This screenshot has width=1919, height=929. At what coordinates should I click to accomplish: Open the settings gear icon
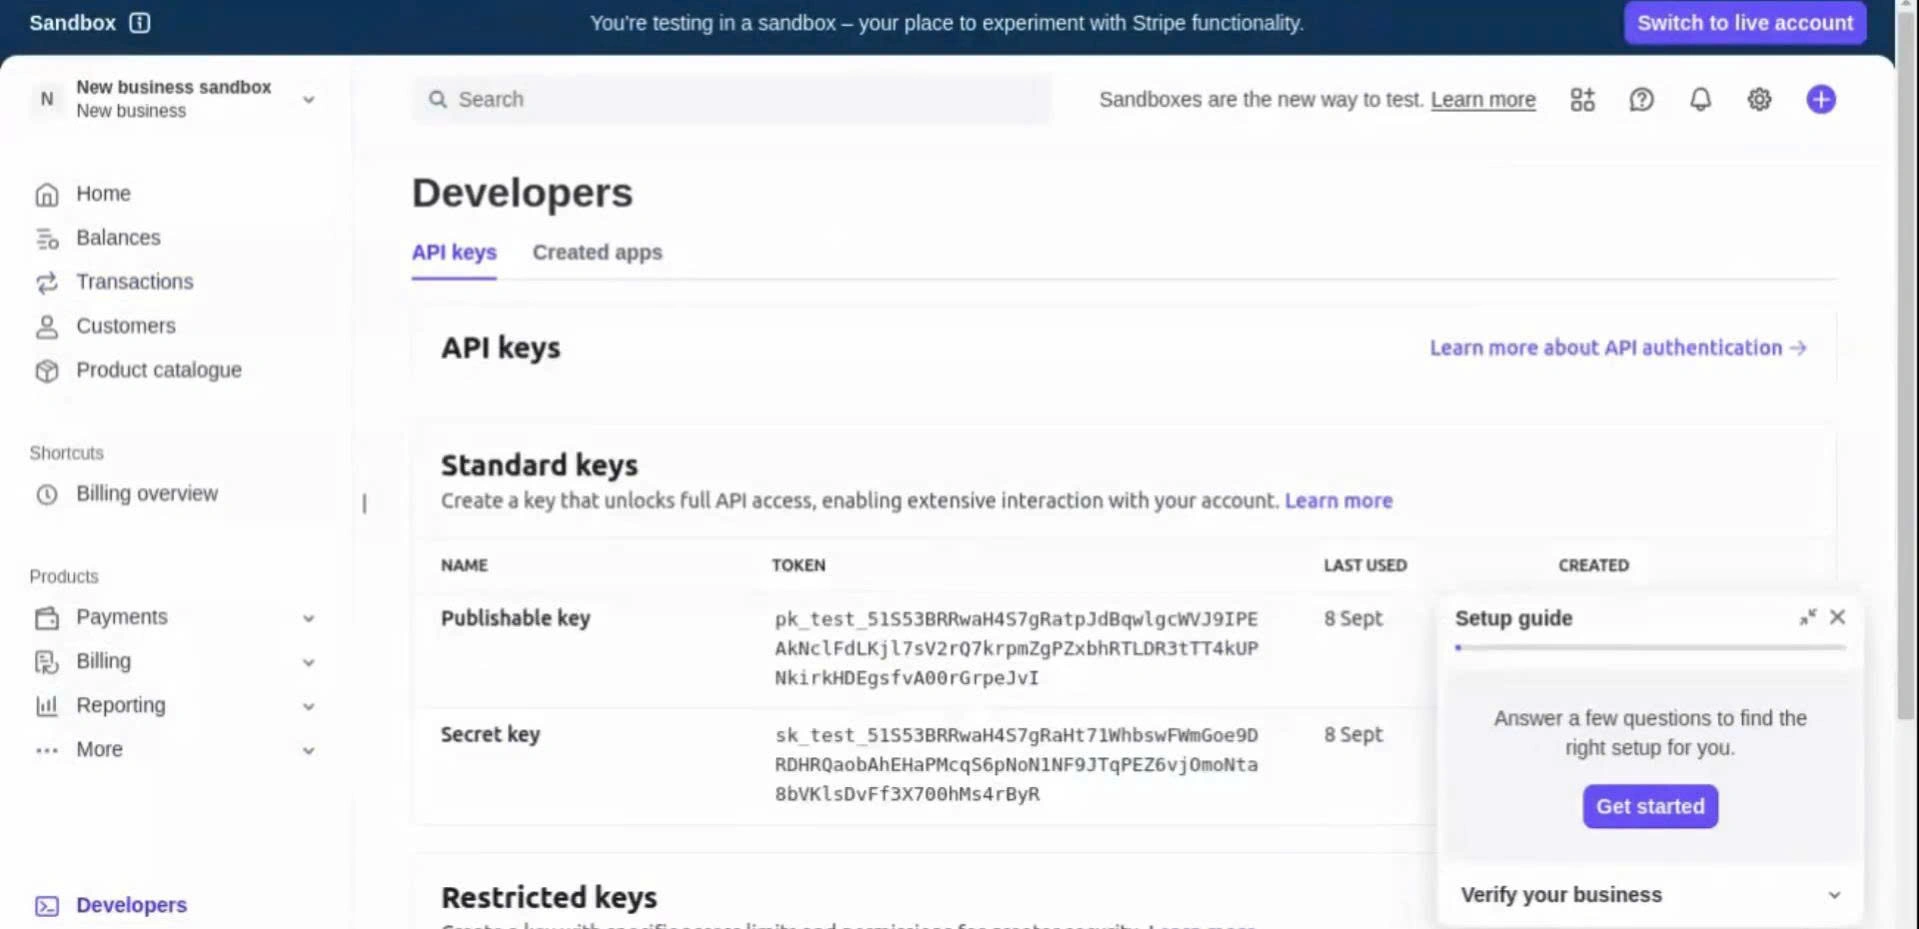click(x=1759, y=100)
